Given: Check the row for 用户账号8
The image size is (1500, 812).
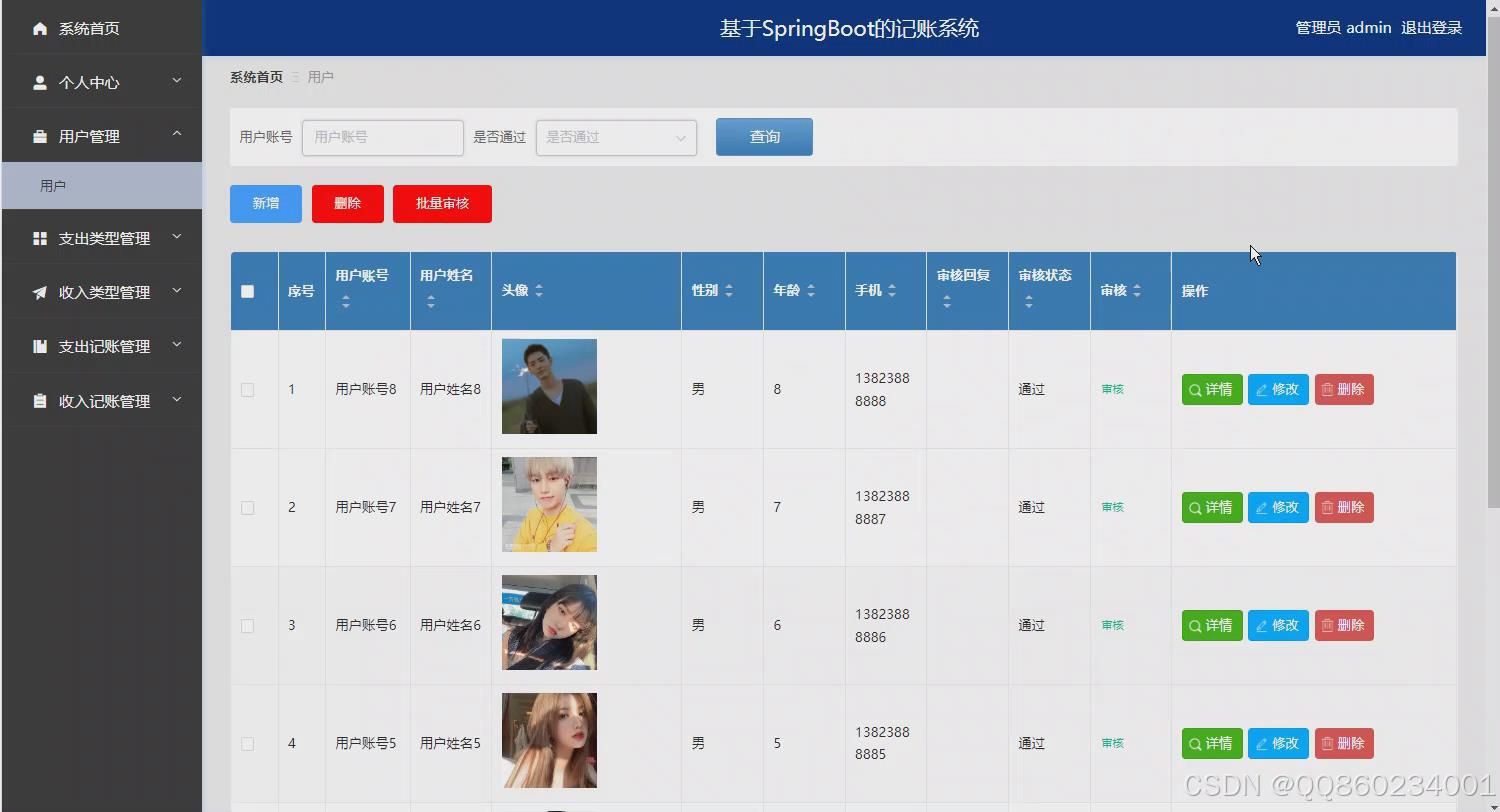Looking at the screenshot, I should pos(248,390).
